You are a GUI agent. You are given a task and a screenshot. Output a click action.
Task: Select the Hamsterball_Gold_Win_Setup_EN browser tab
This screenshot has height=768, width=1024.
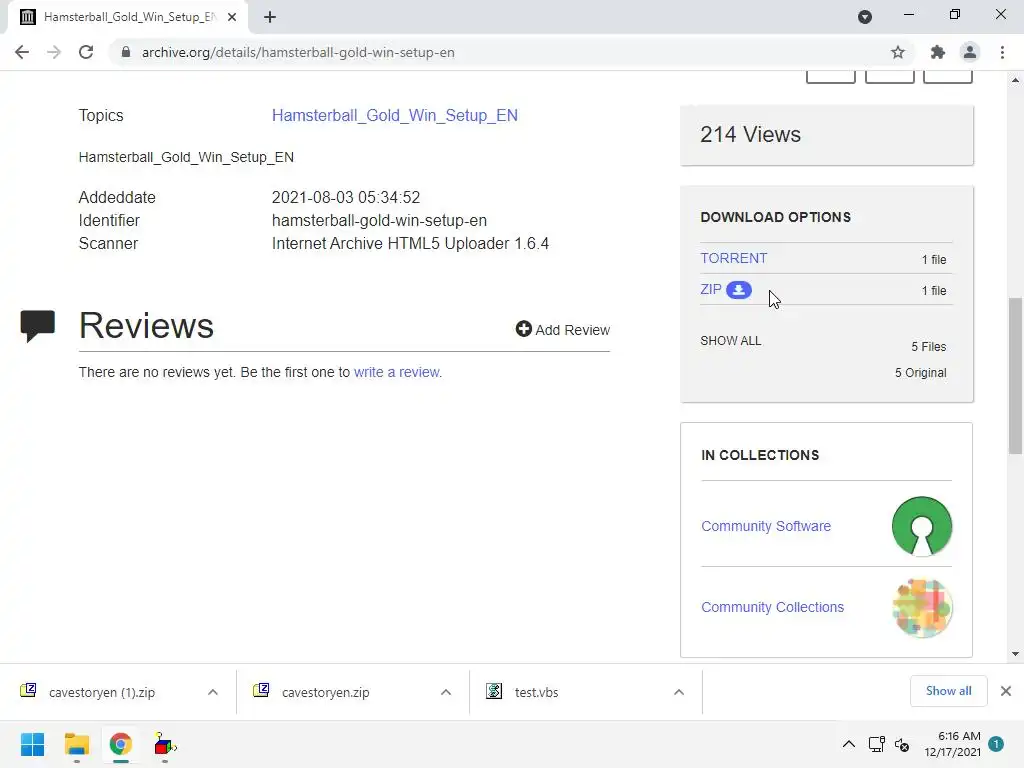[128, 17]
